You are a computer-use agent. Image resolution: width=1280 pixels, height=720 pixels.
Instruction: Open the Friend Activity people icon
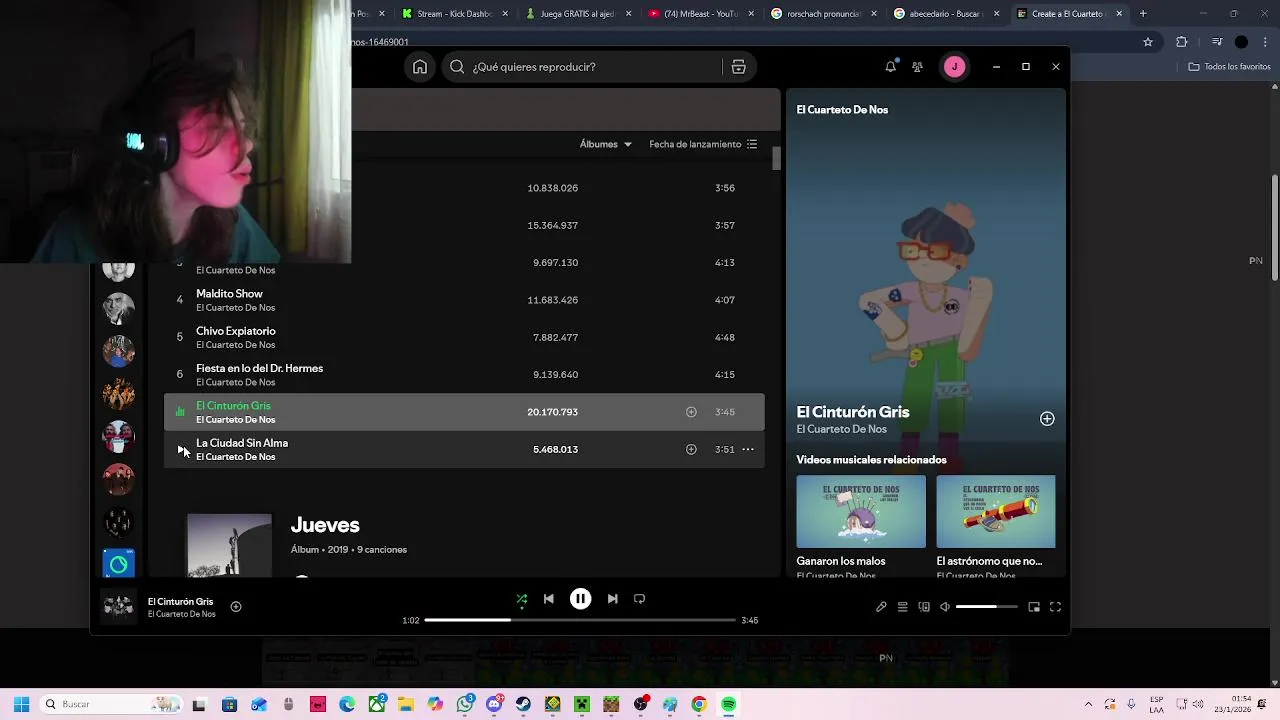point(917,67)
